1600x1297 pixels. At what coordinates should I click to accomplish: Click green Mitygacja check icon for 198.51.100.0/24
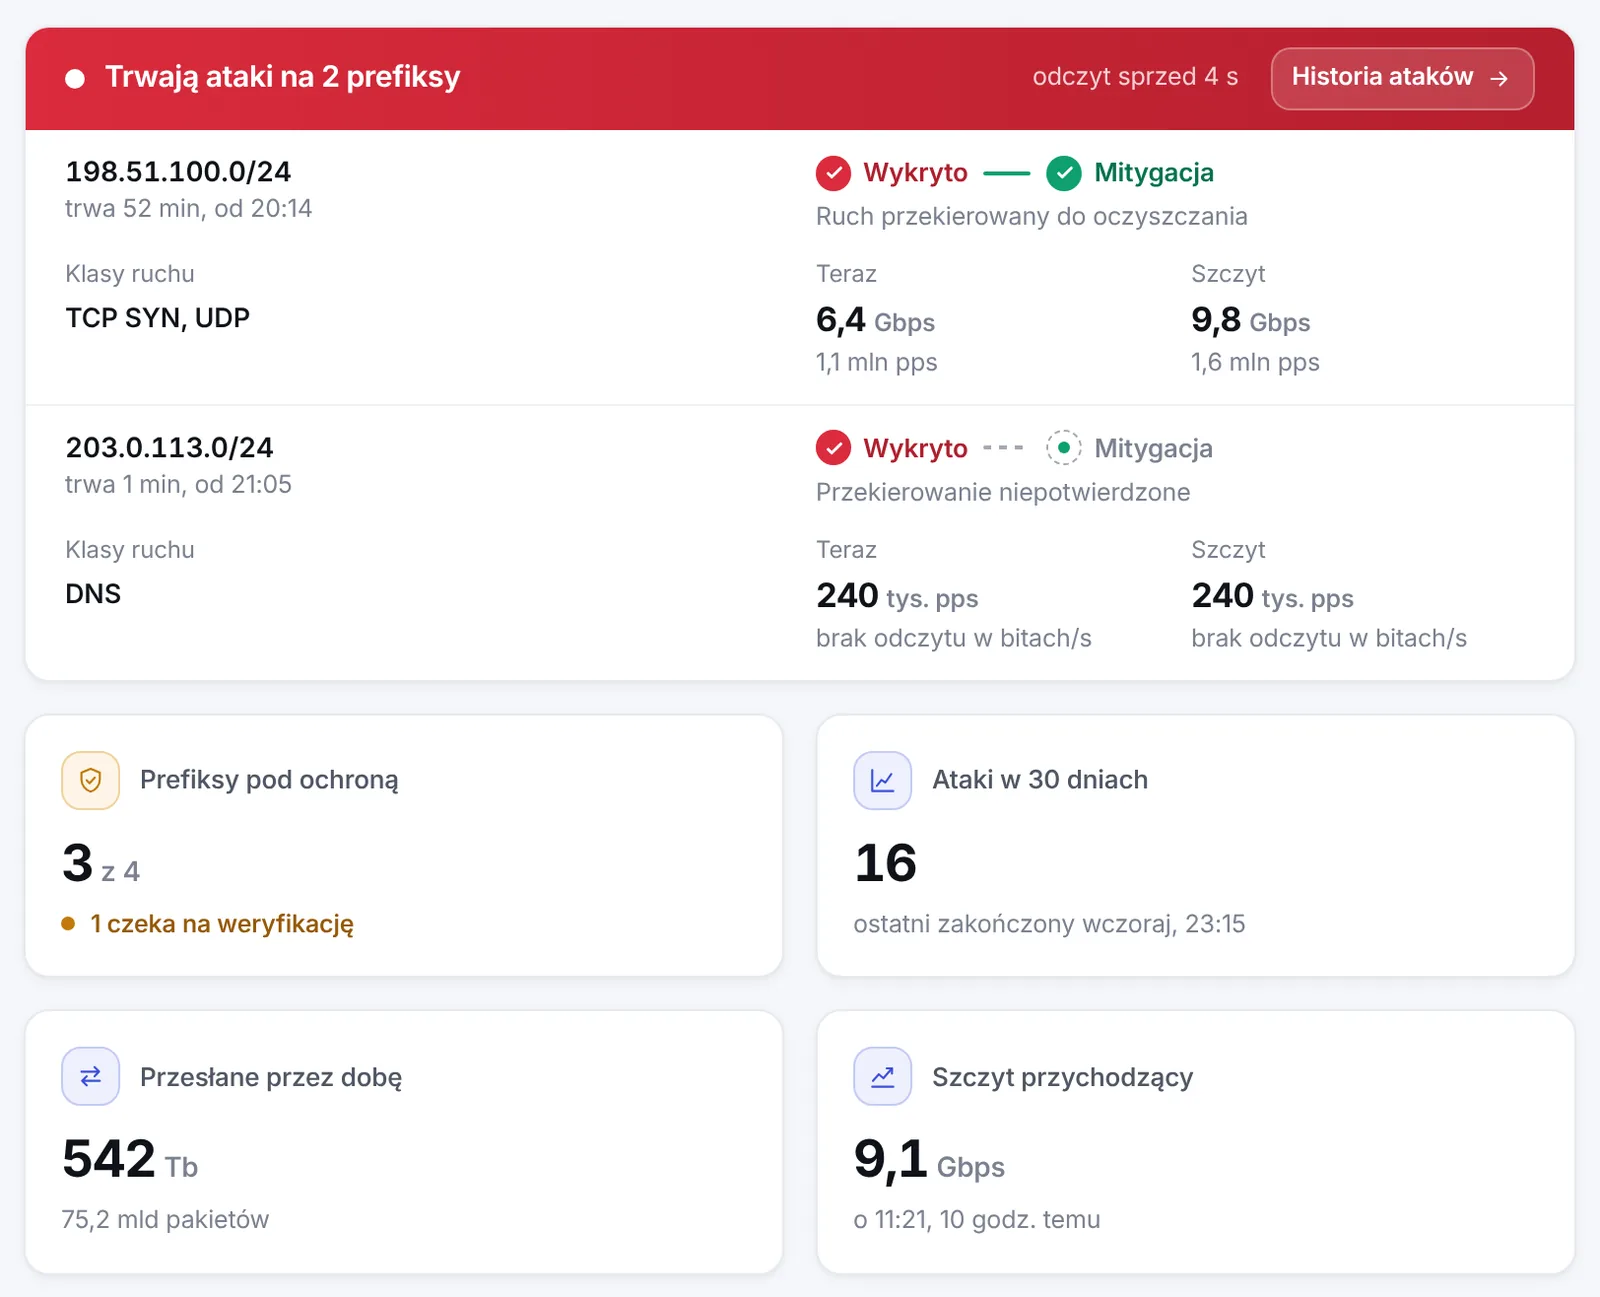(1064, 173)
